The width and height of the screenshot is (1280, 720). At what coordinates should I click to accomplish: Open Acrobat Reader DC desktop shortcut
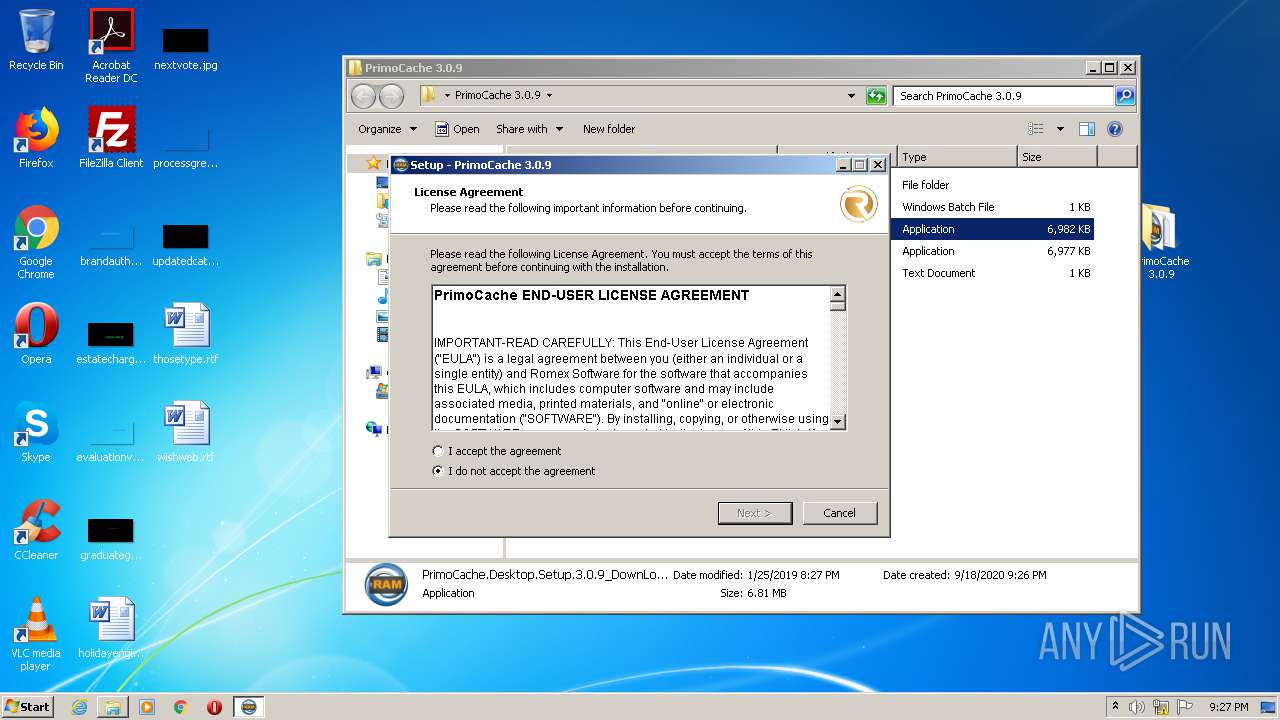click(111, 46)
